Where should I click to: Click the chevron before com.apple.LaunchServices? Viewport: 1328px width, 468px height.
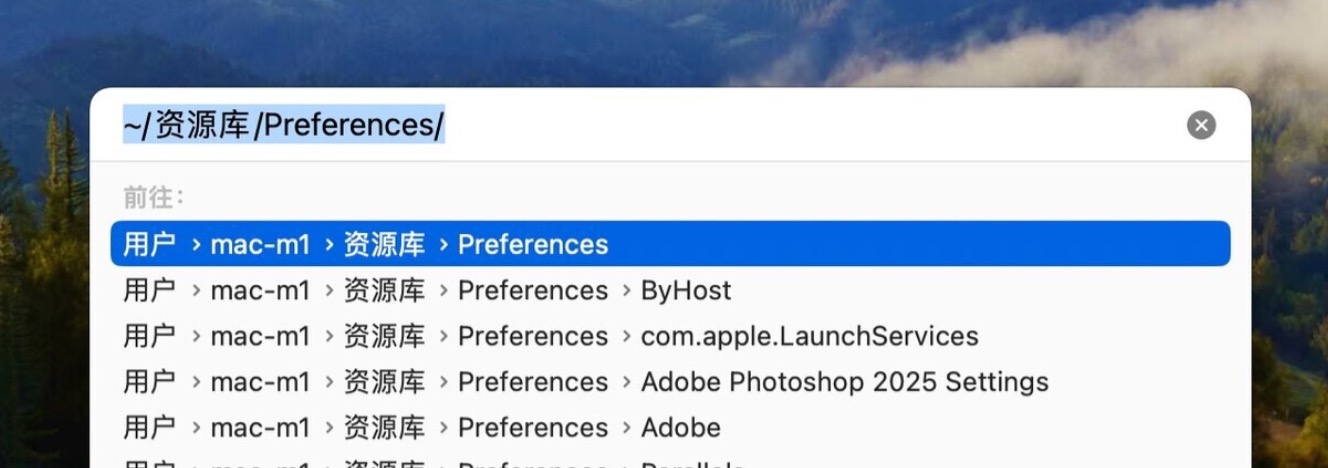point(625,337)
